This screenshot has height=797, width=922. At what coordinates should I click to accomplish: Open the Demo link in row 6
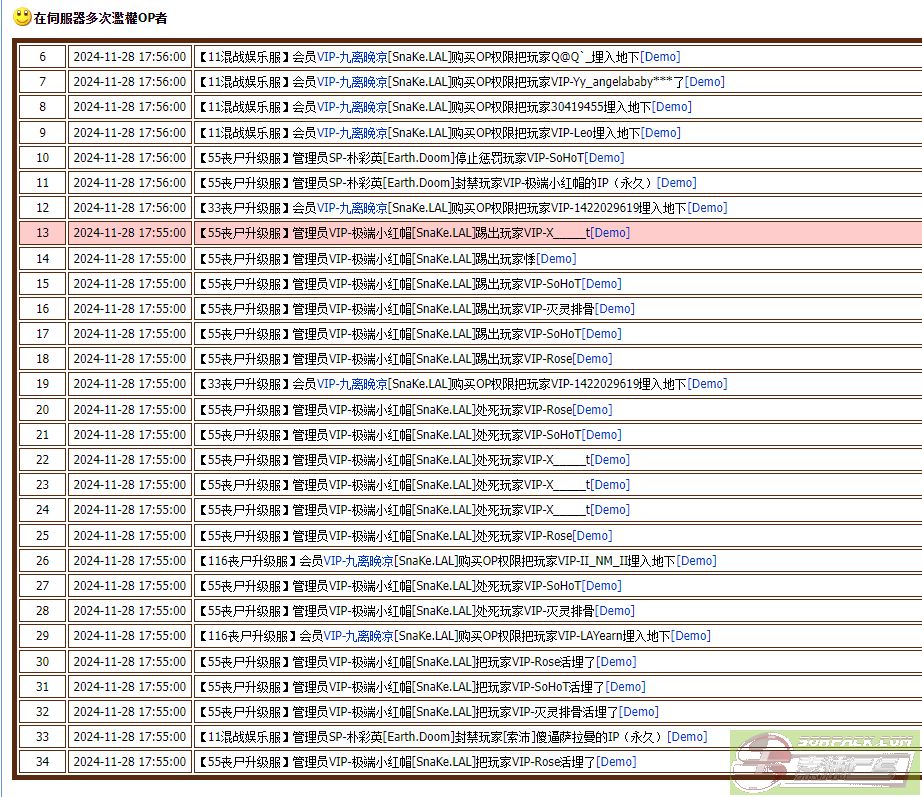660,57
